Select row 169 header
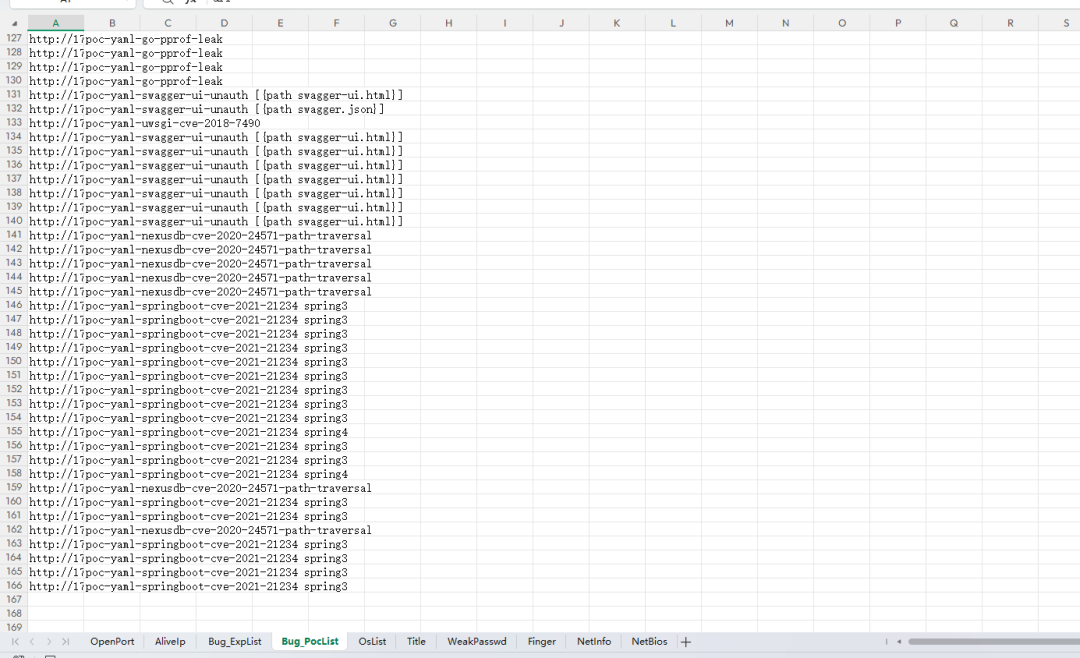This screenshot has height=658, width=1080. click(14, 628)
